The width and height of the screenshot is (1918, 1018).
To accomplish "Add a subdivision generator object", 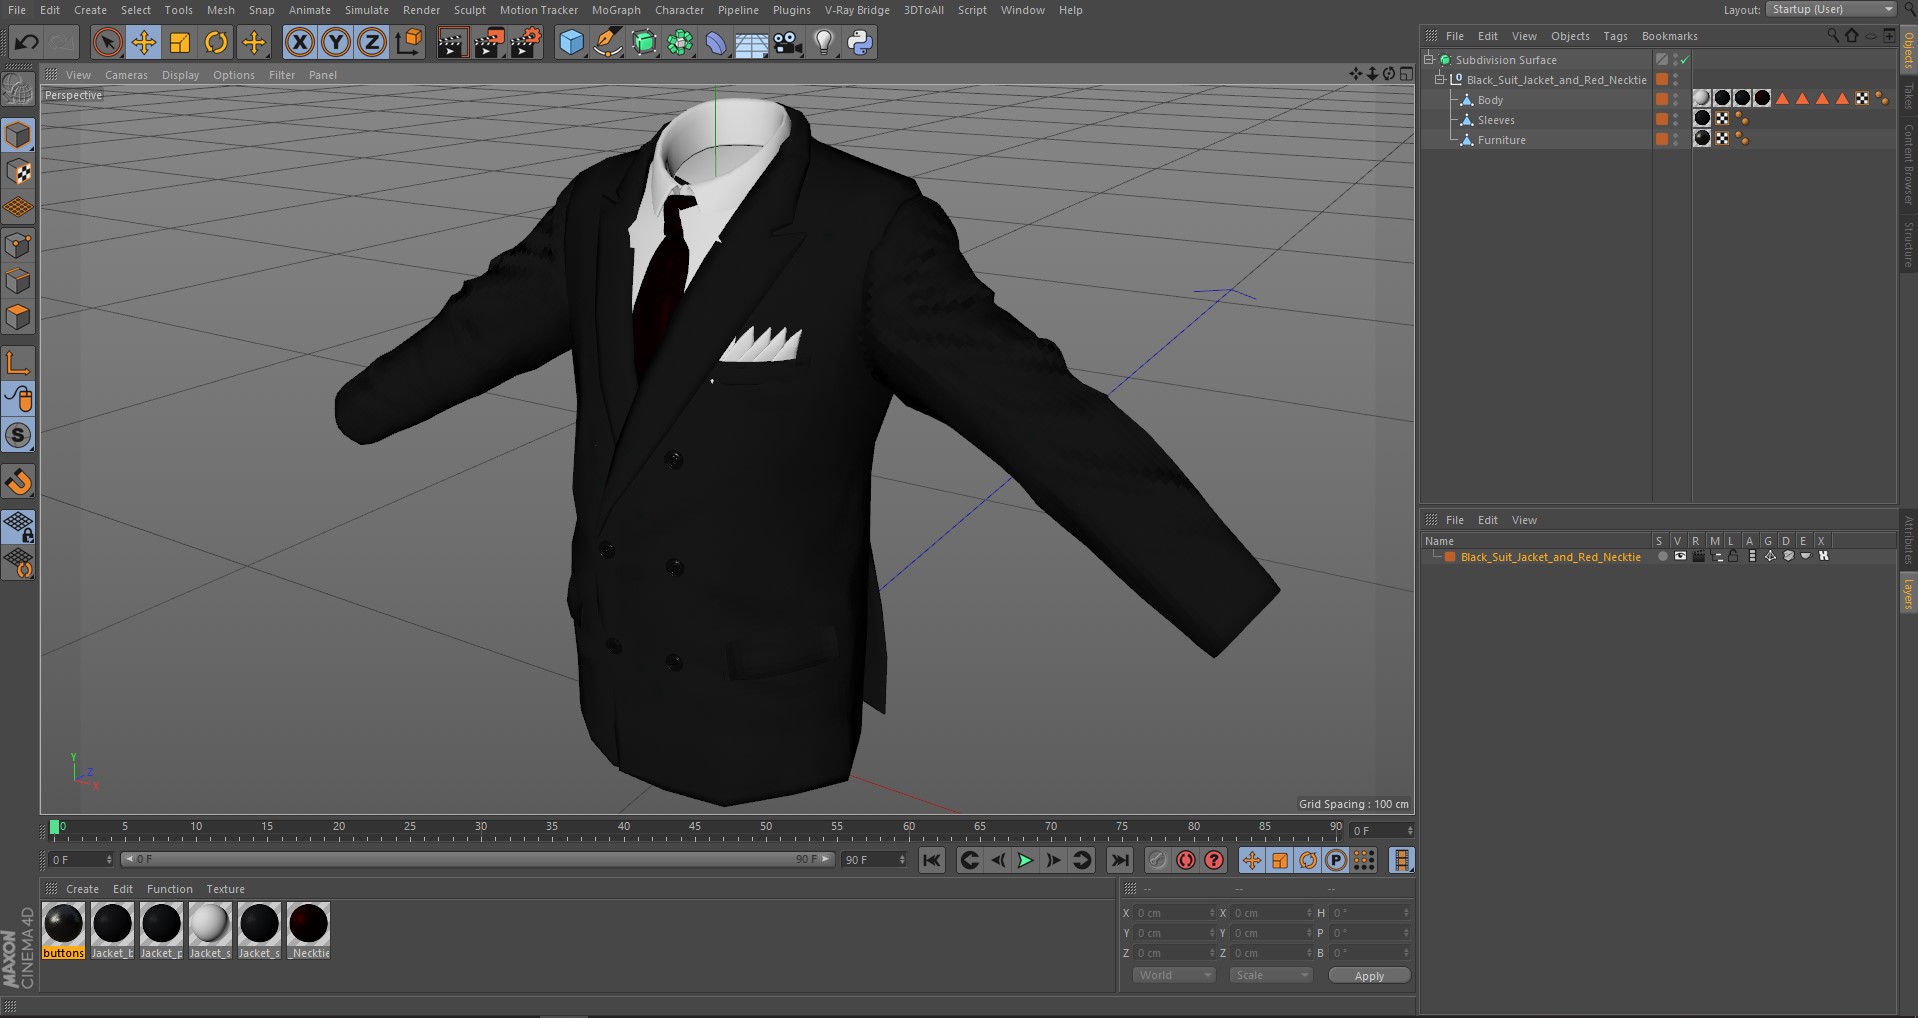I will [x=644, y=42].
